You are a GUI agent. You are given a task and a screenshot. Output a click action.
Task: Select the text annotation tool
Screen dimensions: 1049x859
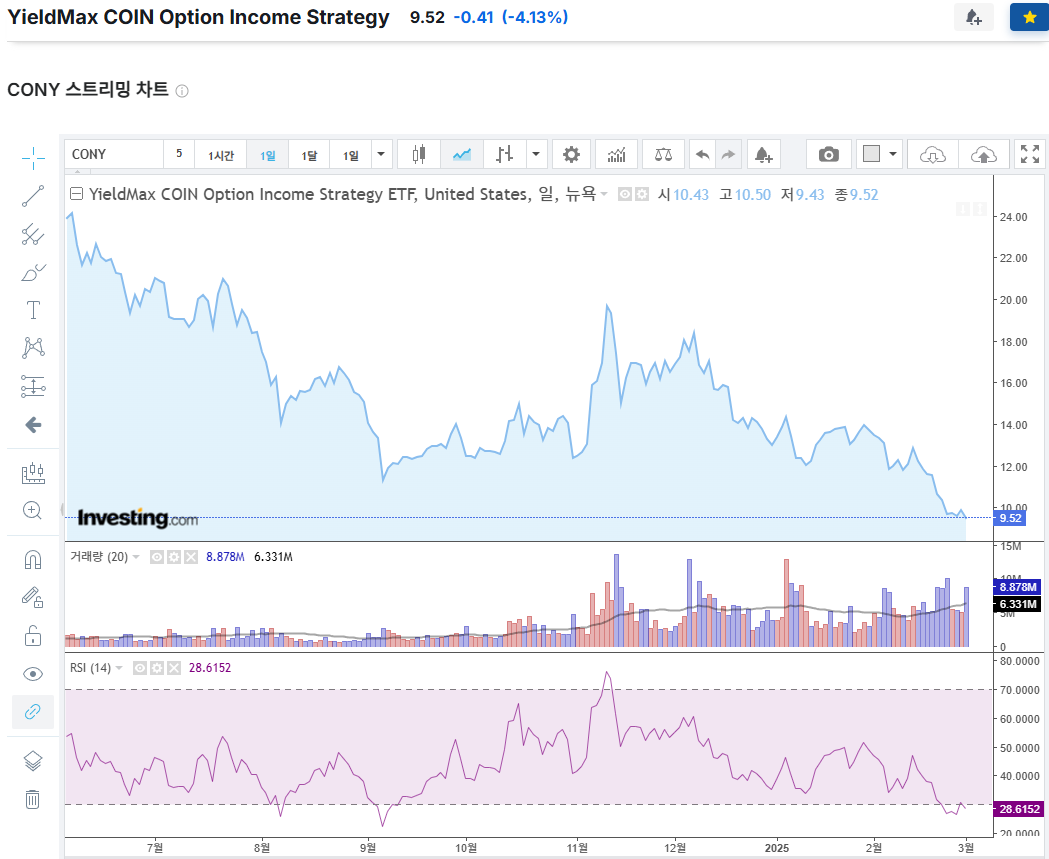[33, 310]
